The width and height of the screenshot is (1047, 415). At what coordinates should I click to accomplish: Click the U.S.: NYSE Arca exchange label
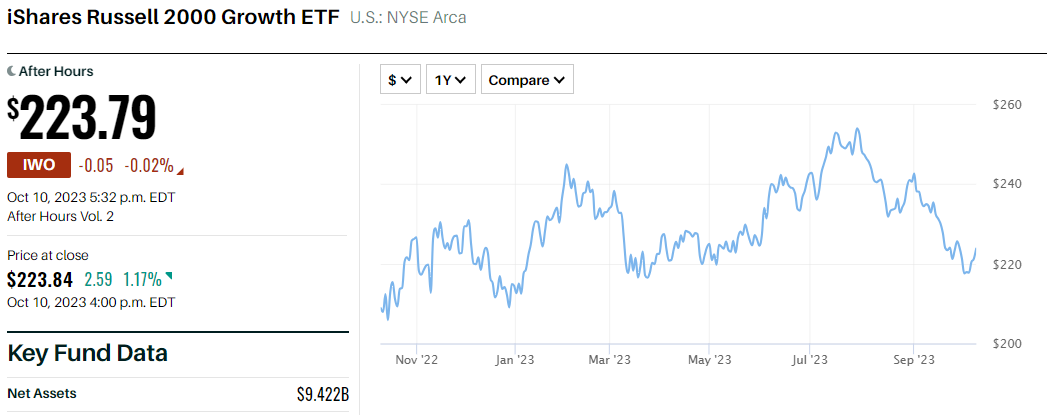pyautogui.click(x=408, y=18)
